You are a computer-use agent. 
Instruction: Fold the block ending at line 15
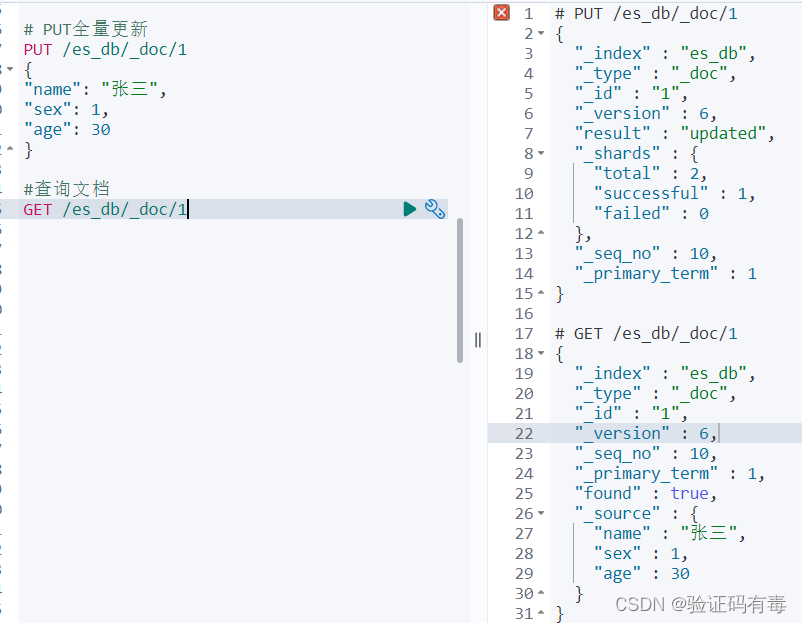(x=541, y=293)
